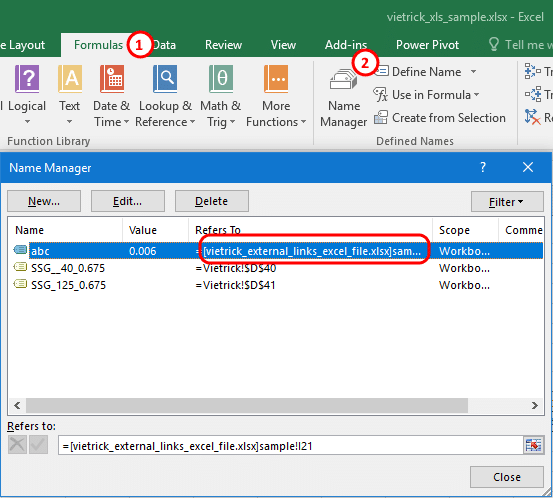The height and width of the screenshot is (498, 553).
Task: Click the Edit... button
Action: pos(128,201)
